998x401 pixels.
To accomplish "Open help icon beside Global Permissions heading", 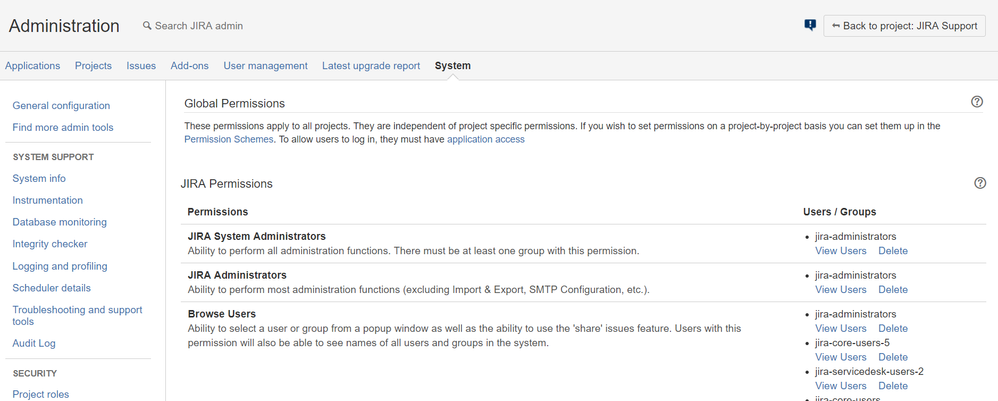I will point(977,102).
